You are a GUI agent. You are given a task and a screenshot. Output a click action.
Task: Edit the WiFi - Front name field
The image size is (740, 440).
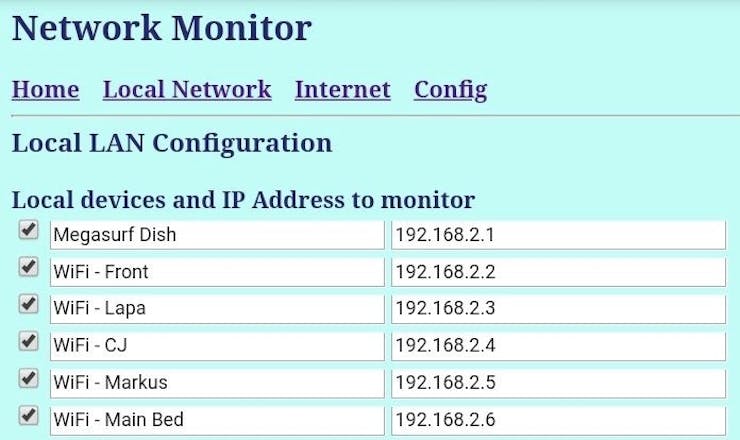point(217,272)
